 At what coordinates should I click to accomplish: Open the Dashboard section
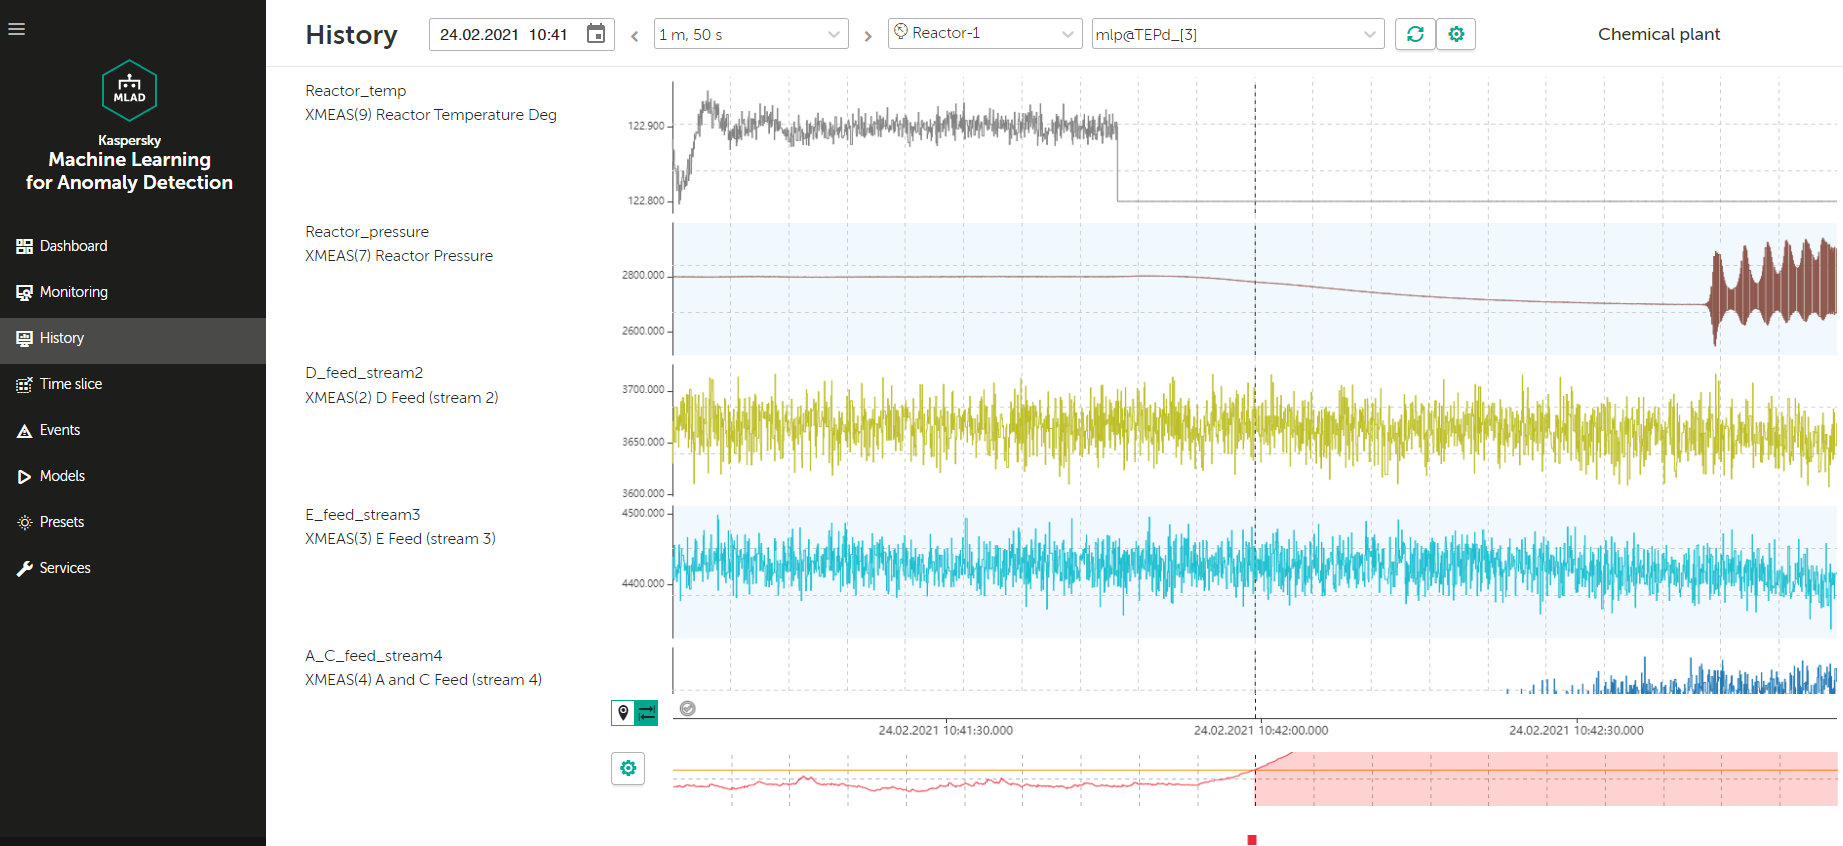(x=73, y=246)
